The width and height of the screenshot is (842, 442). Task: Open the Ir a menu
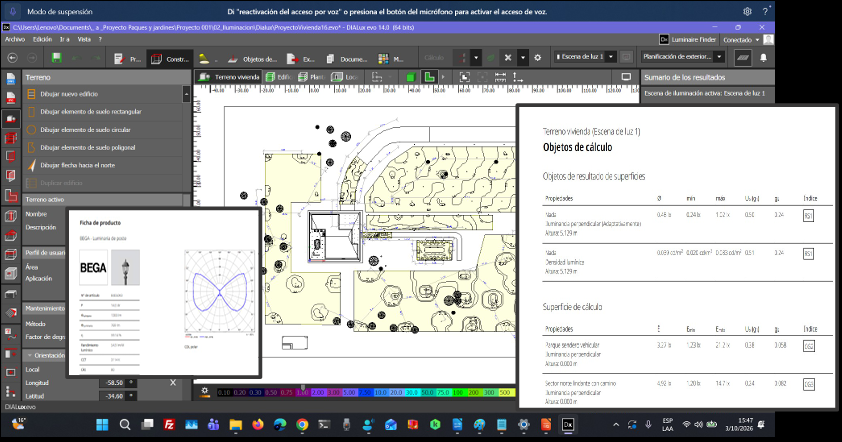pos(64,39)
